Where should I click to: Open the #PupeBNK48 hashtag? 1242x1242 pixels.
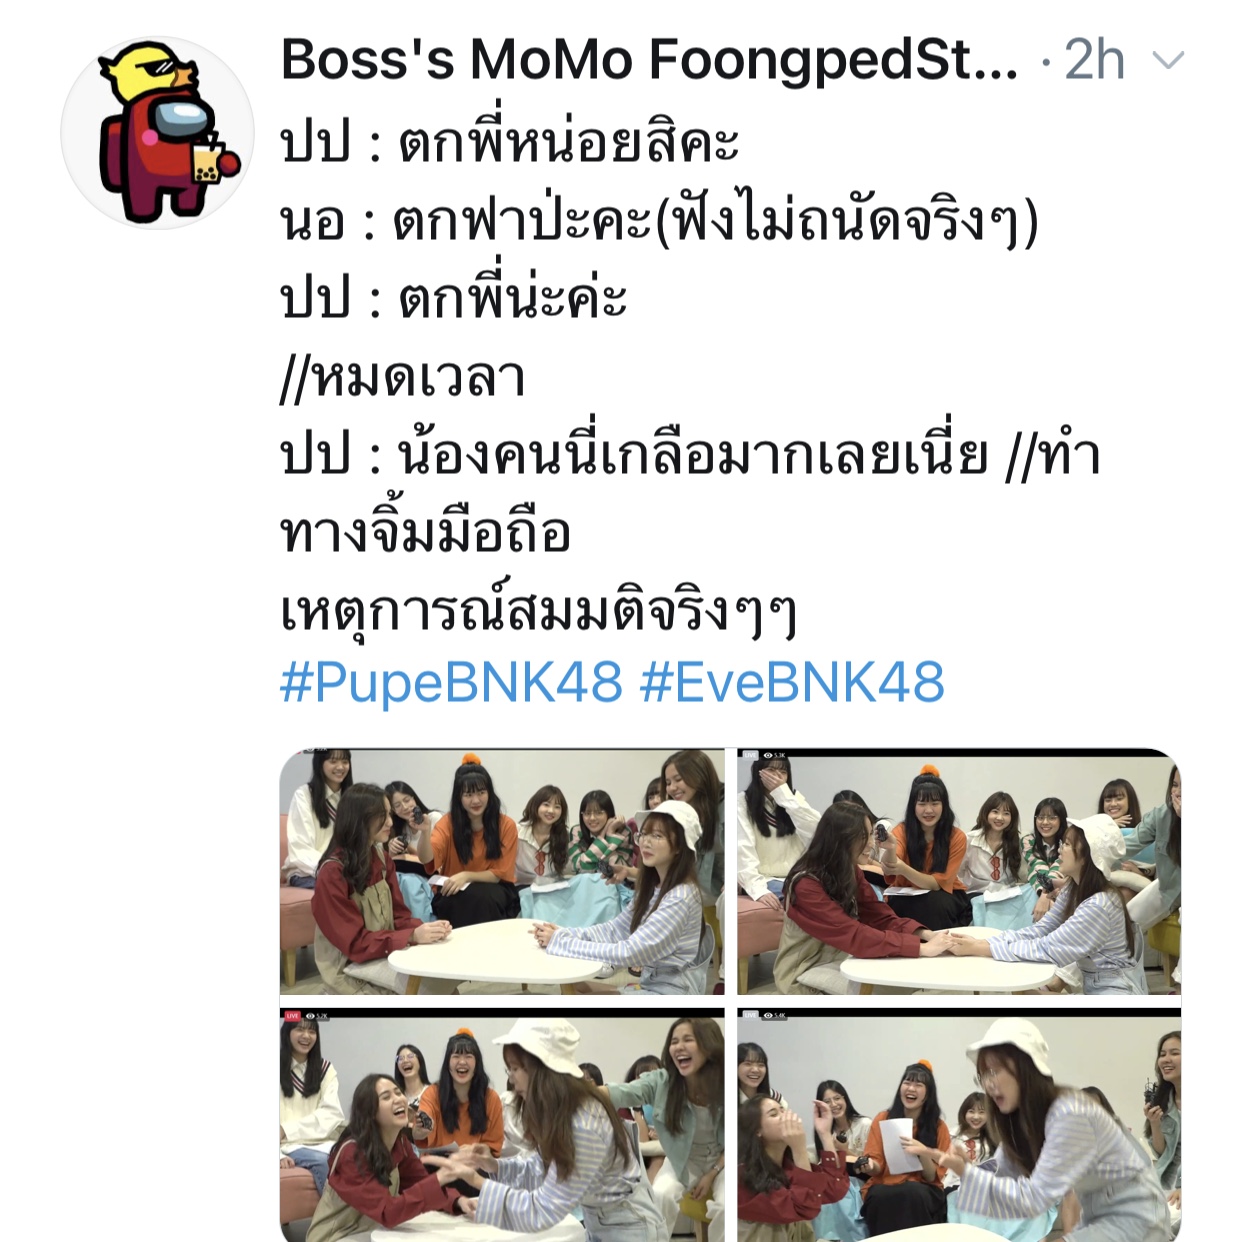(451, 683)
